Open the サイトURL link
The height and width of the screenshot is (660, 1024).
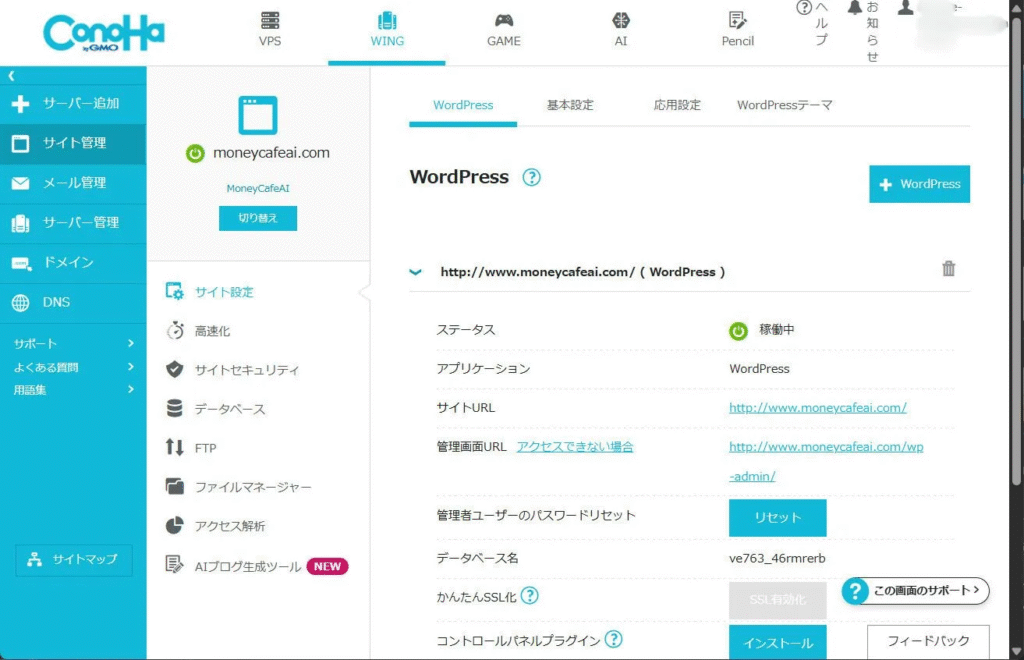(x=818, y=407)
